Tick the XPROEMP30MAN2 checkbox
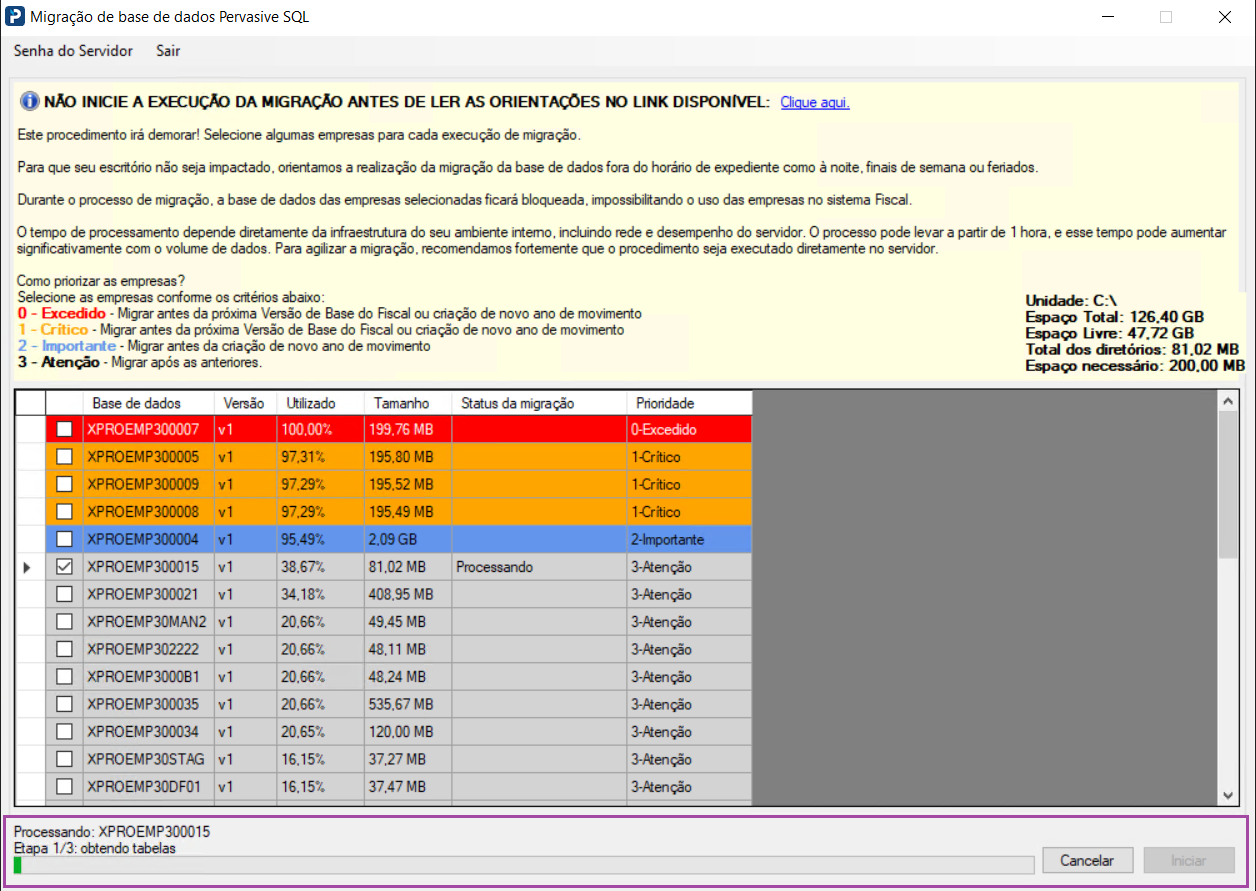Viewport: 1256px width, 891px height. pos(64,622)
